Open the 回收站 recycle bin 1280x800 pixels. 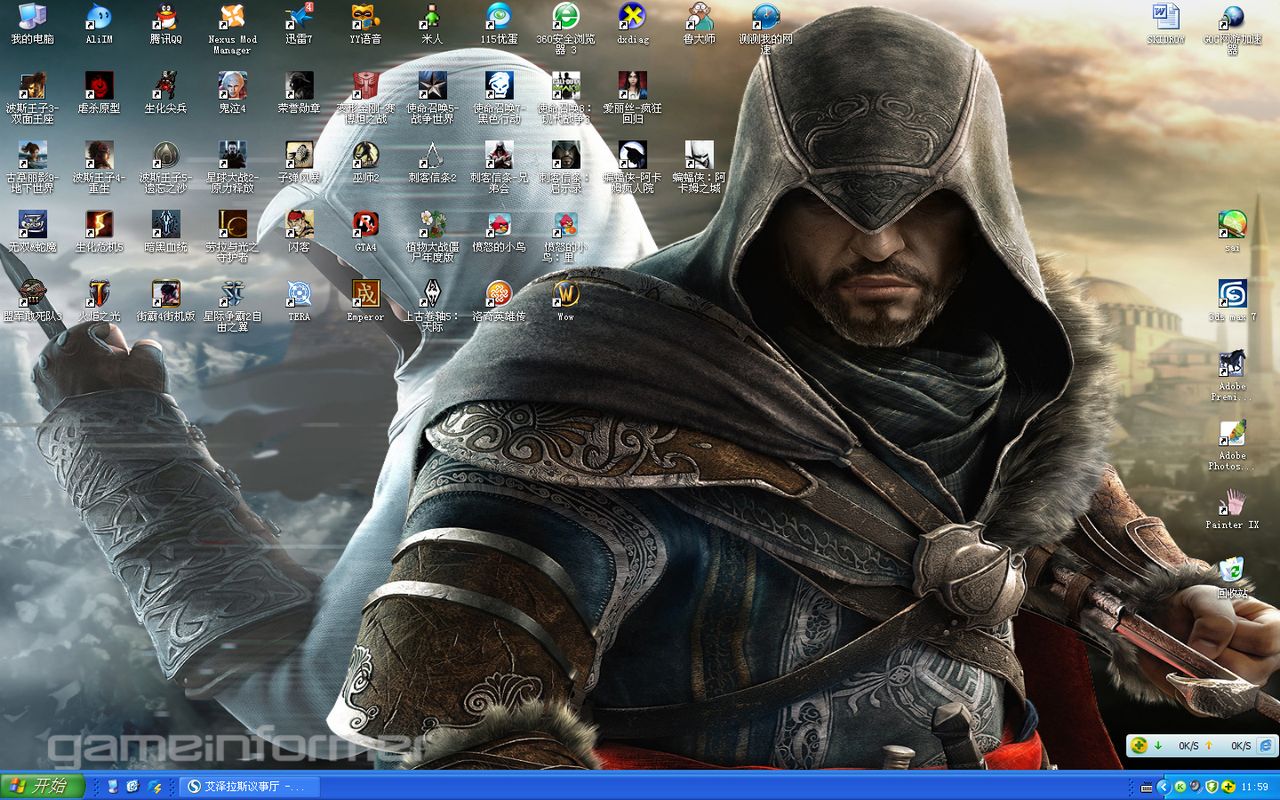point(1232,571)
